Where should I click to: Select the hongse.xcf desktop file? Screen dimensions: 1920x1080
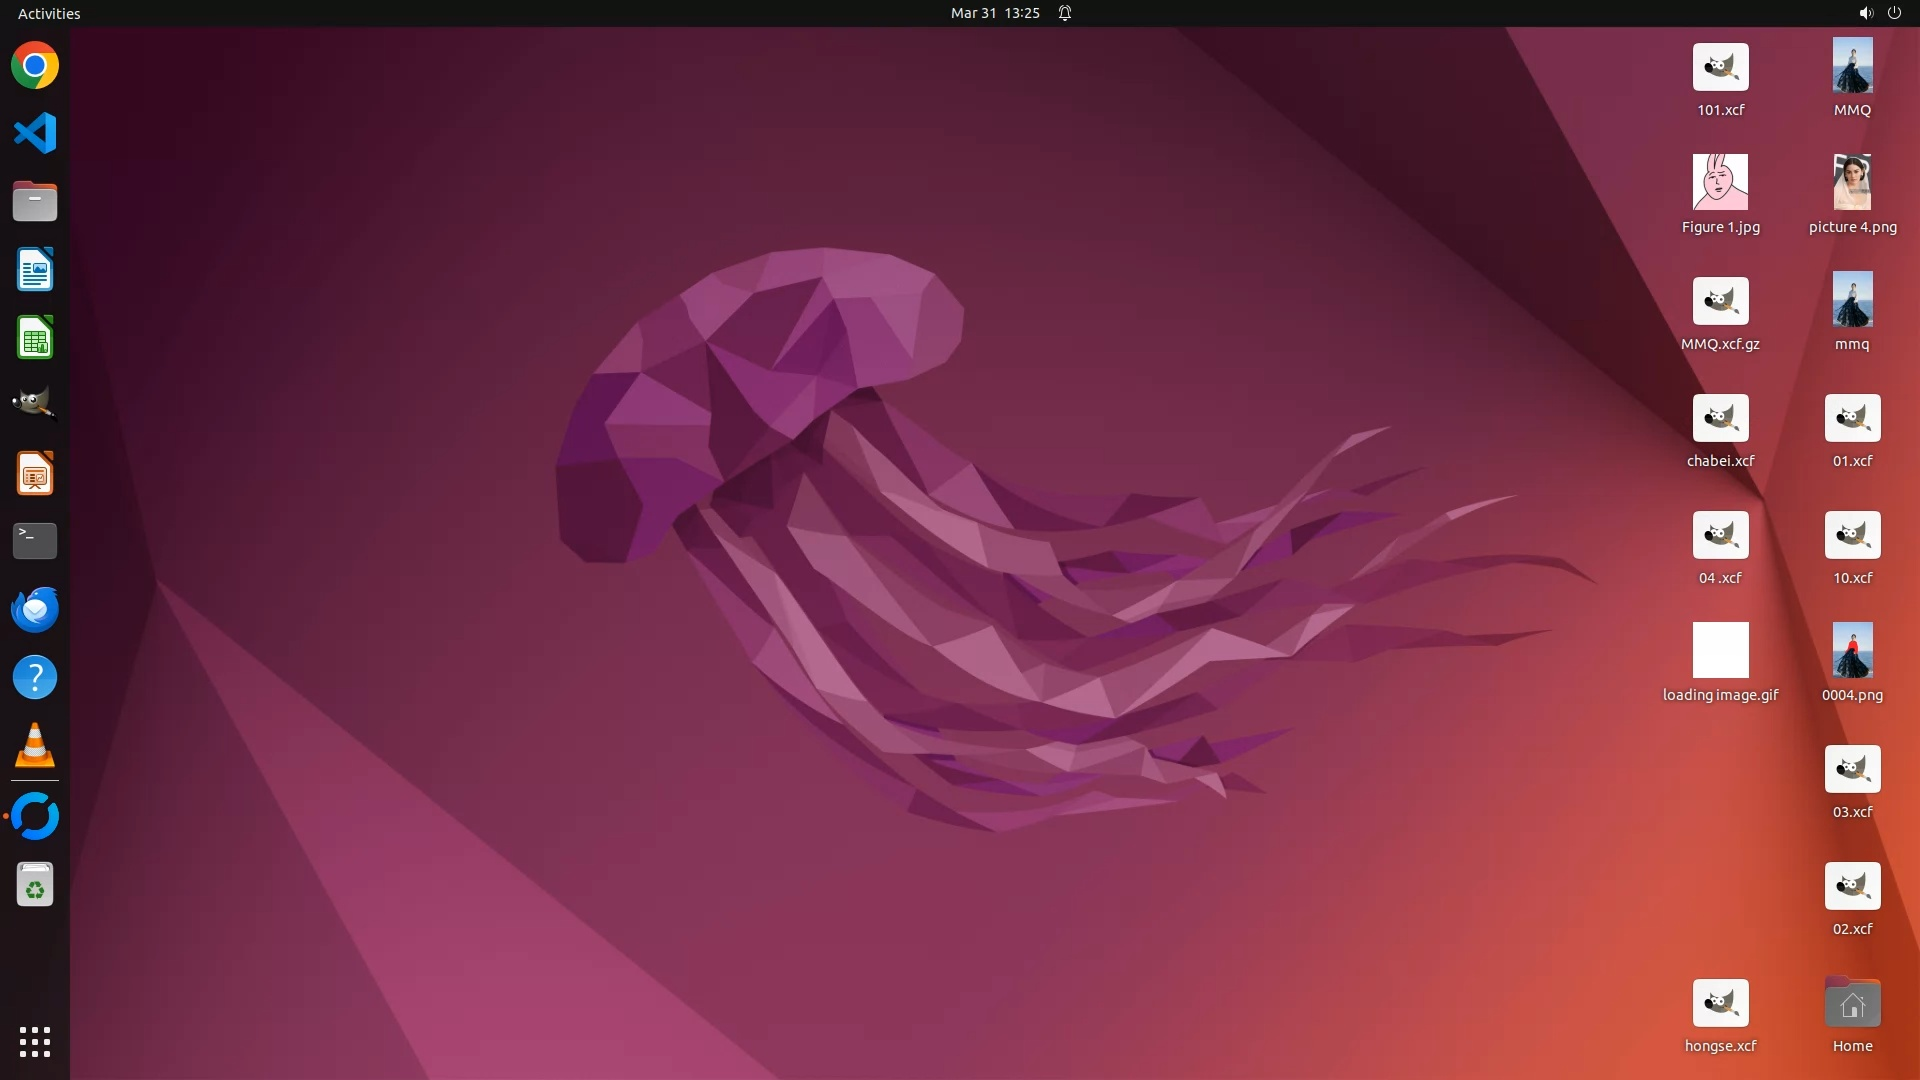click(1720, 1004)
